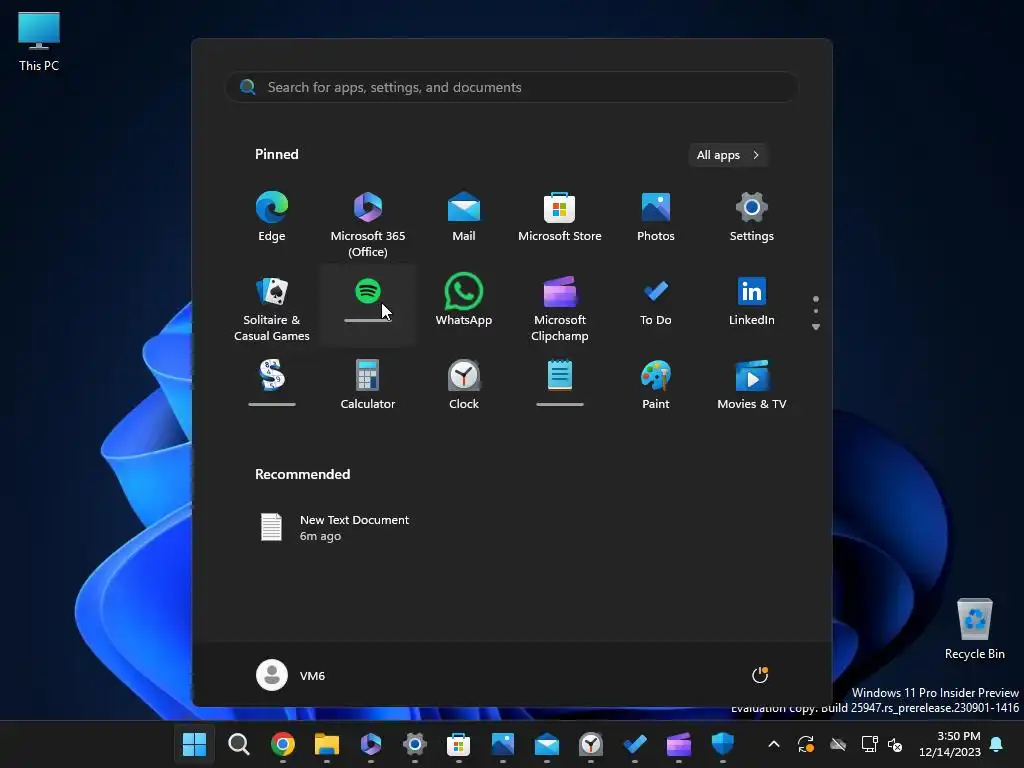
Task: Open the notification bell
Action: click(x=997, y=744)
